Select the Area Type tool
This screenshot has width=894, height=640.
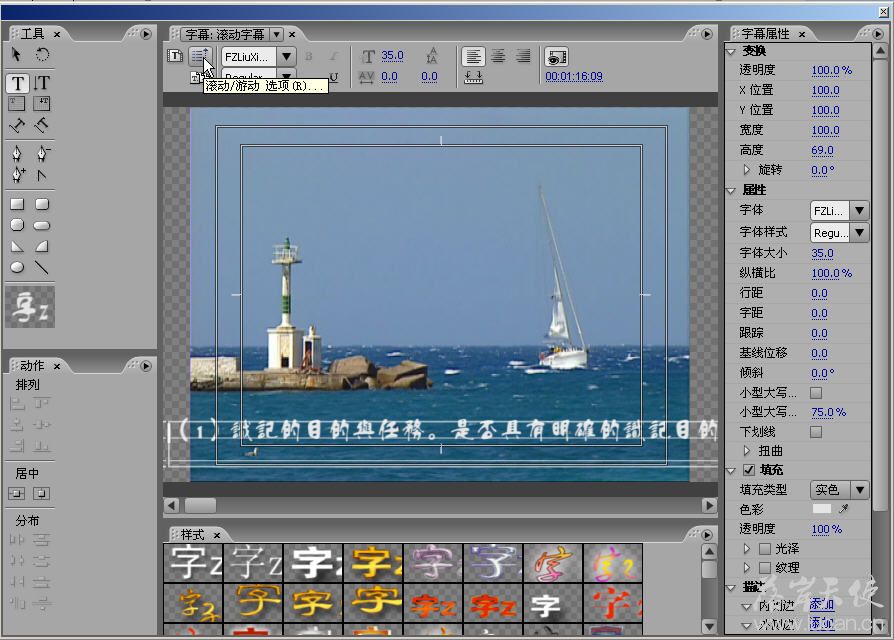point(17,103)
